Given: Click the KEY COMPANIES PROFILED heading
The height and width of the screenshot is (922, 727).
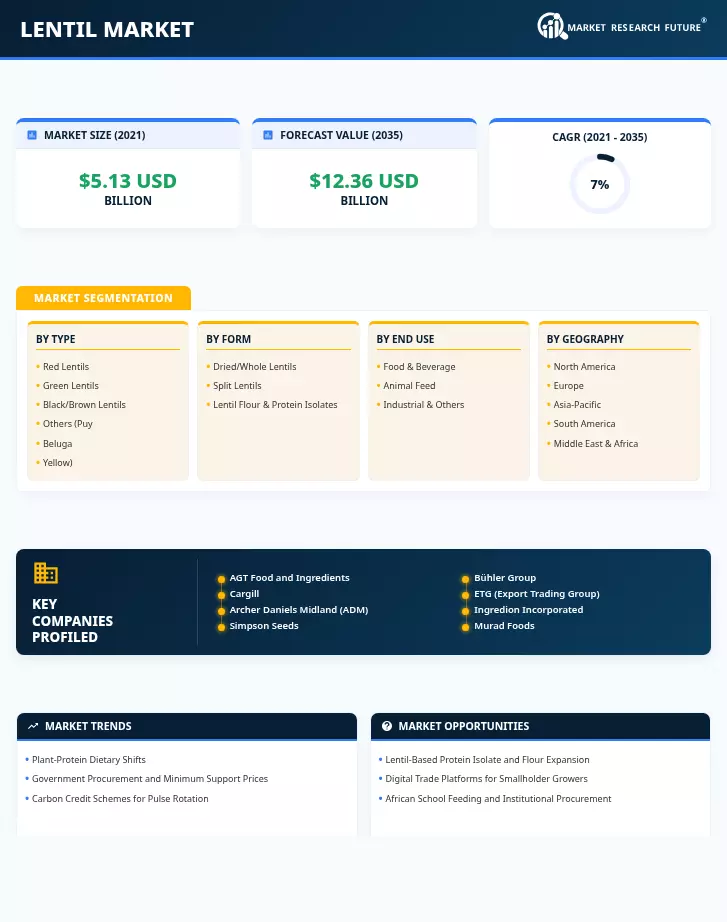Looking at the screenshot, I should coord(72,620).
